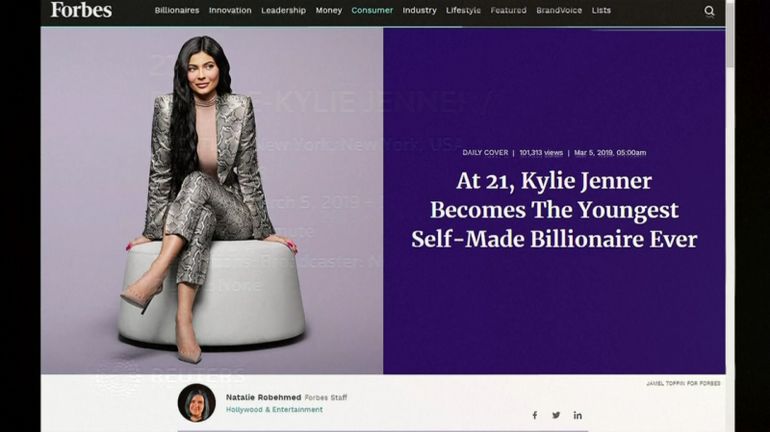Open Hollywood & Entertainment link
This screenshot has width=770, height=432.
(x=274, y=409)
